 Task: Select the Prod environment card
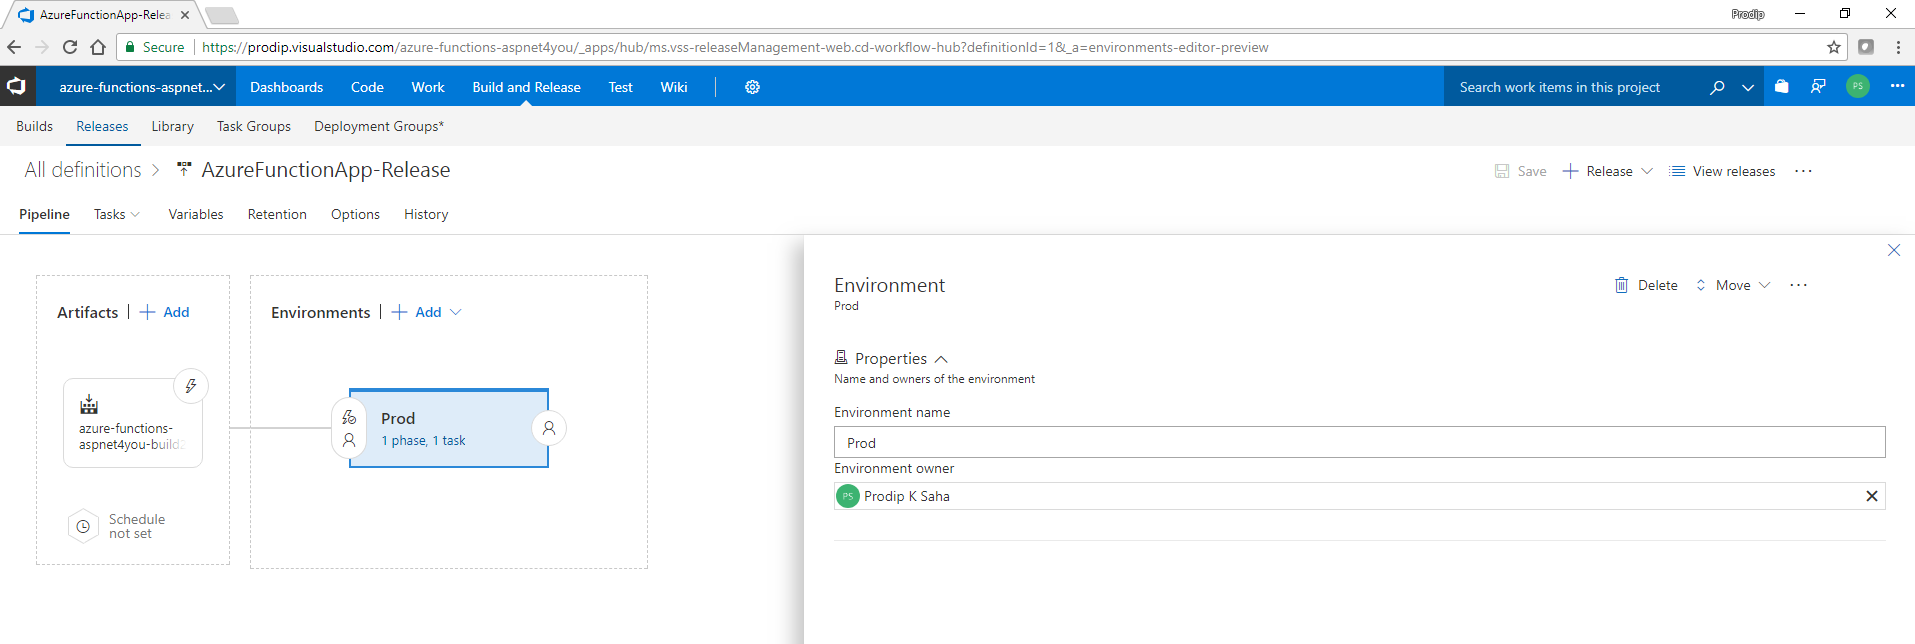point(449,428)
